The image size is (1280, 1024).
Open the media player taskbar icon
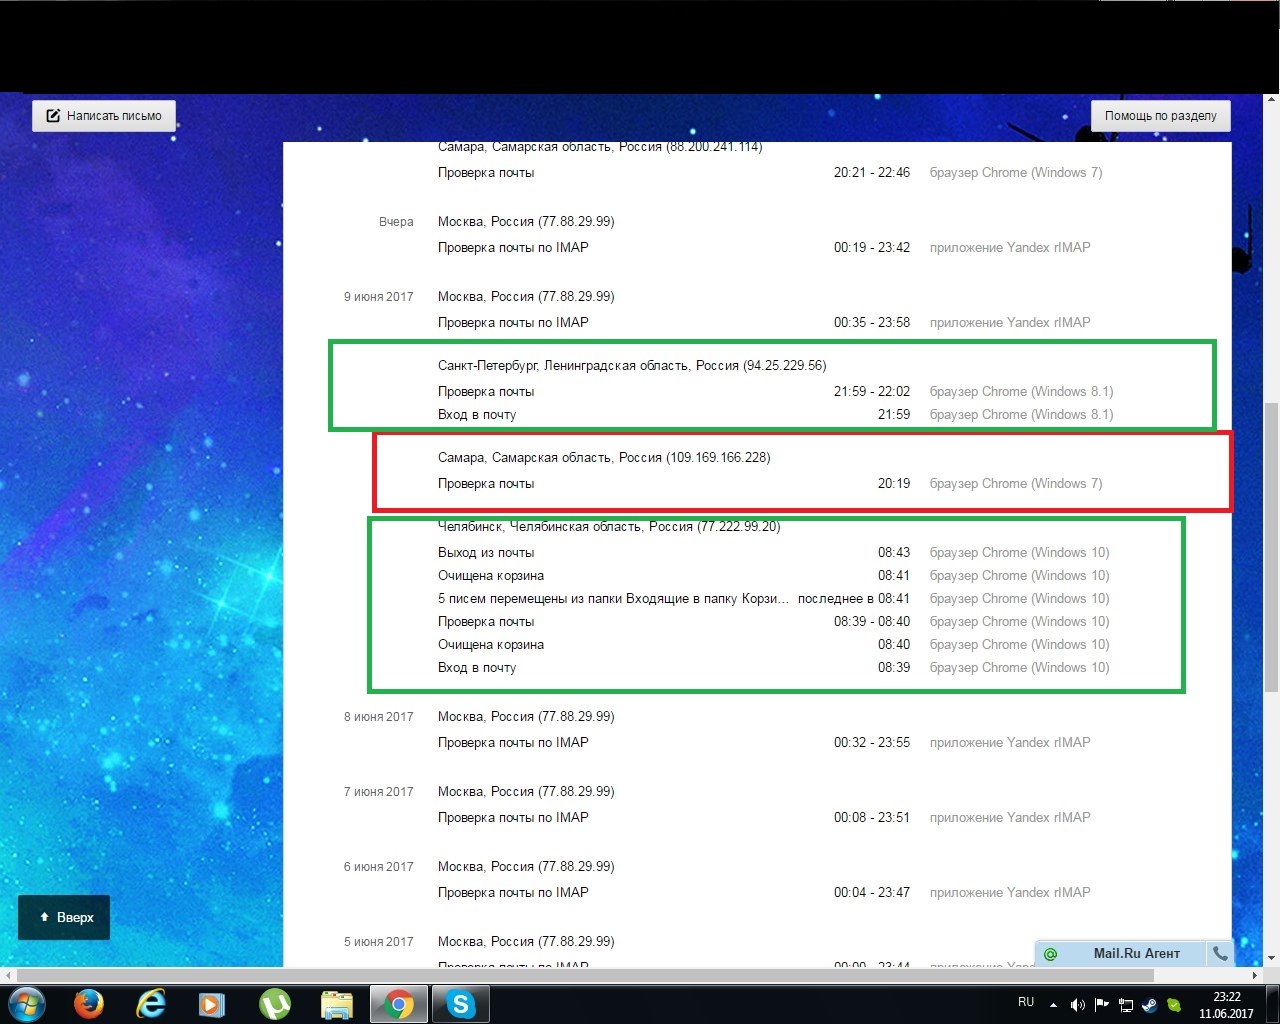(211, 1004)
